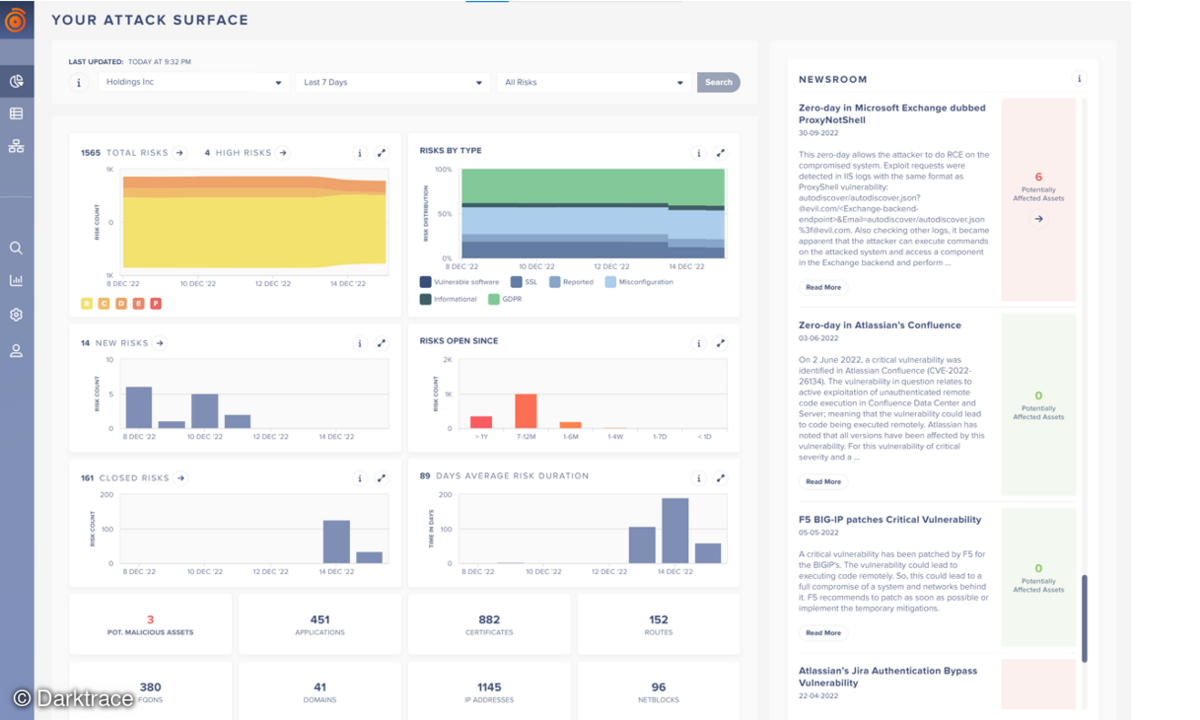Open the 96 Netblocks tile
Viewport: 1200px width, 720px height.
[x=659, y=691]
